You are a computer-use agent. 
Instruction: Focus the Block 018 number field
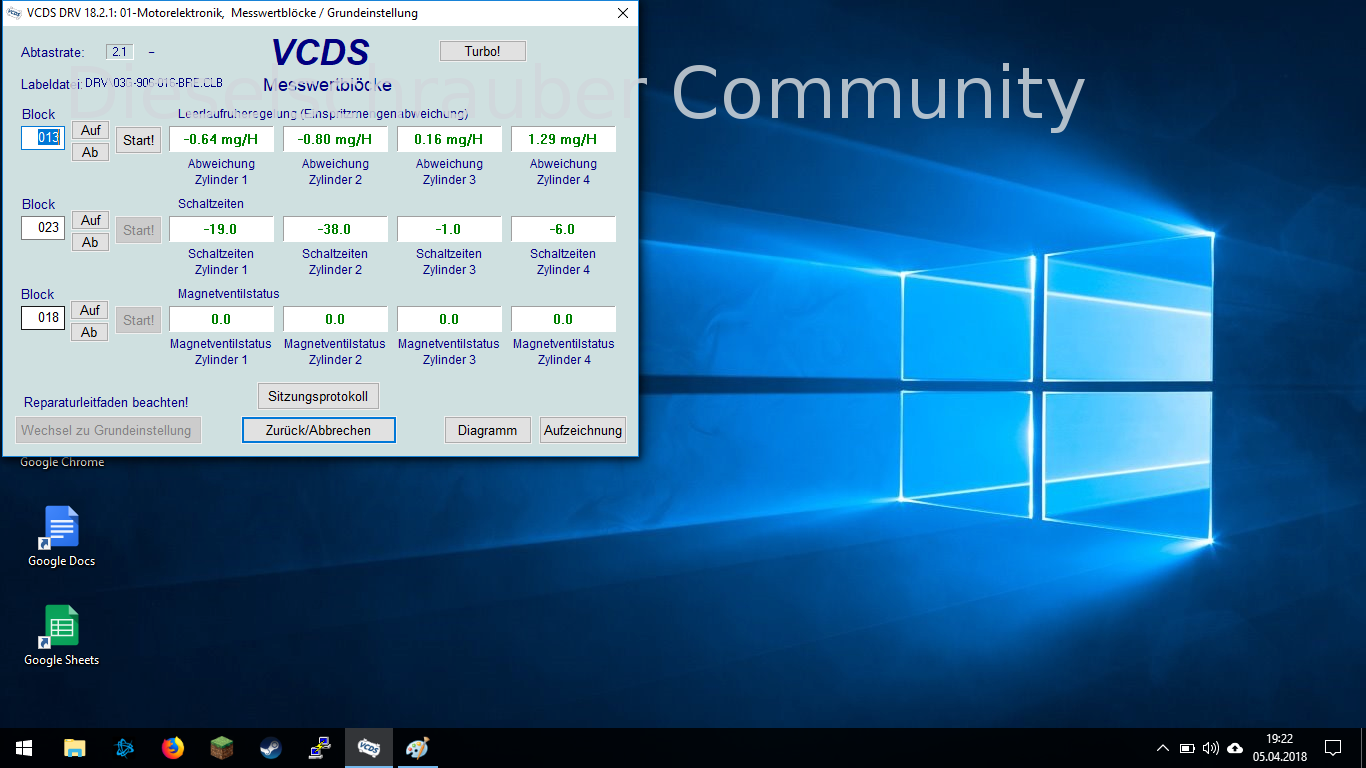[43, 318]
